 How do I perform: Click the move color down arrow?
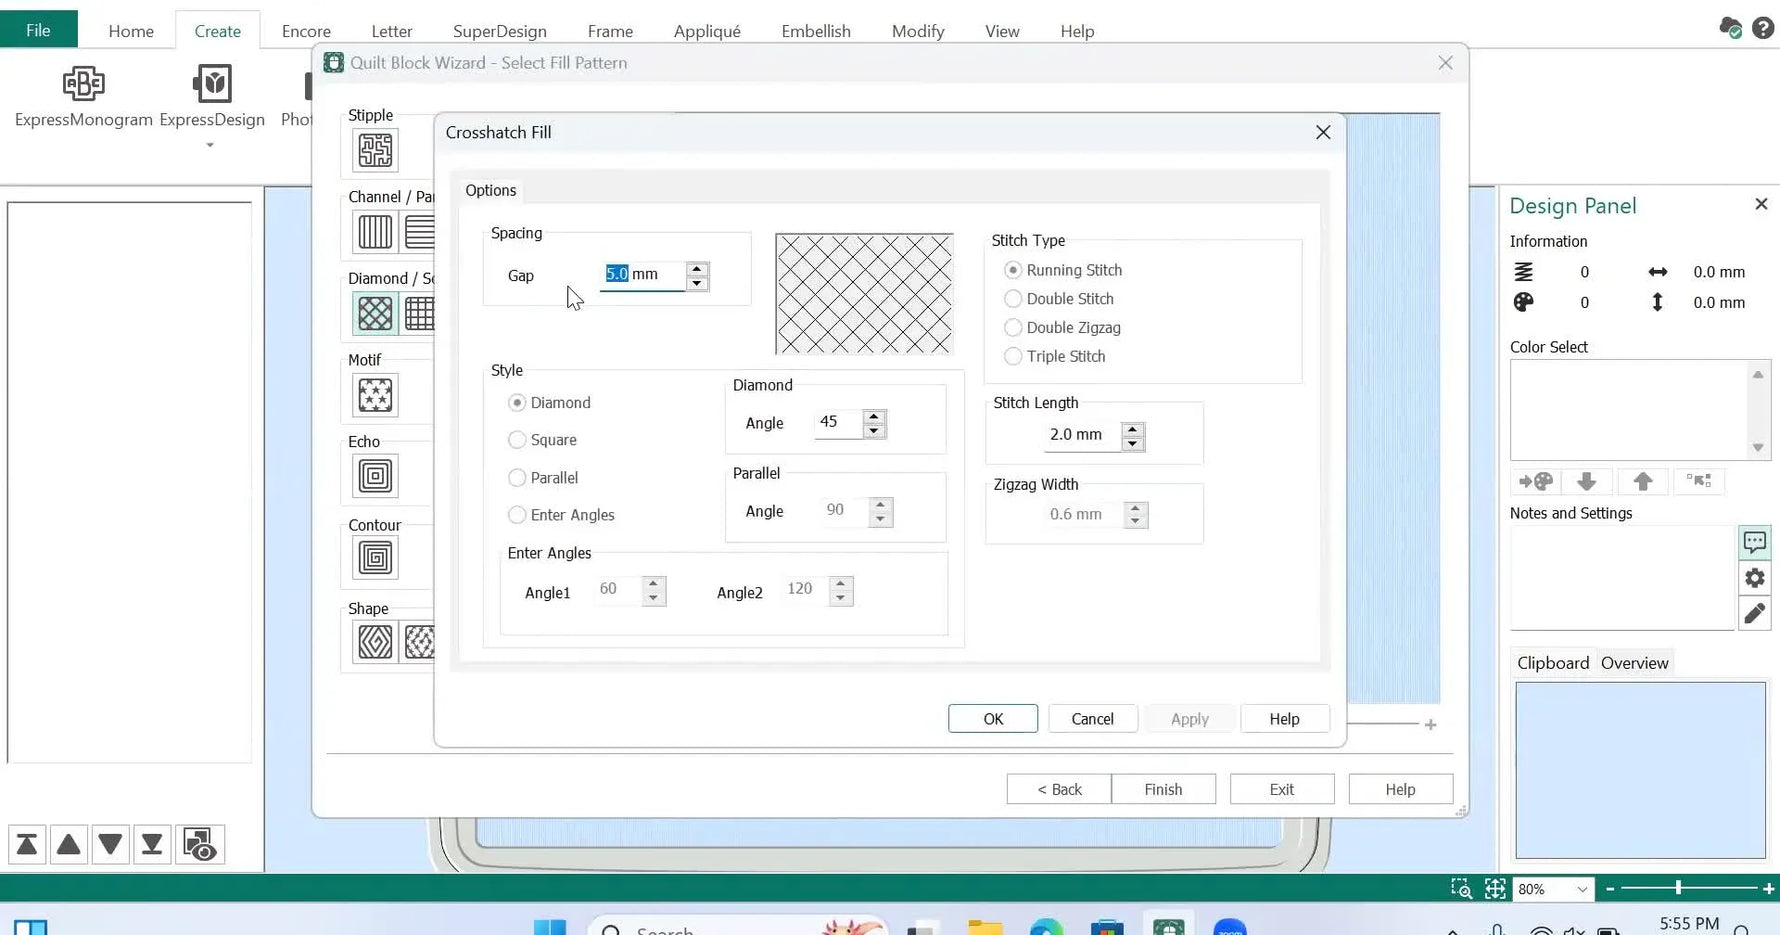[x=1587, y=481]
